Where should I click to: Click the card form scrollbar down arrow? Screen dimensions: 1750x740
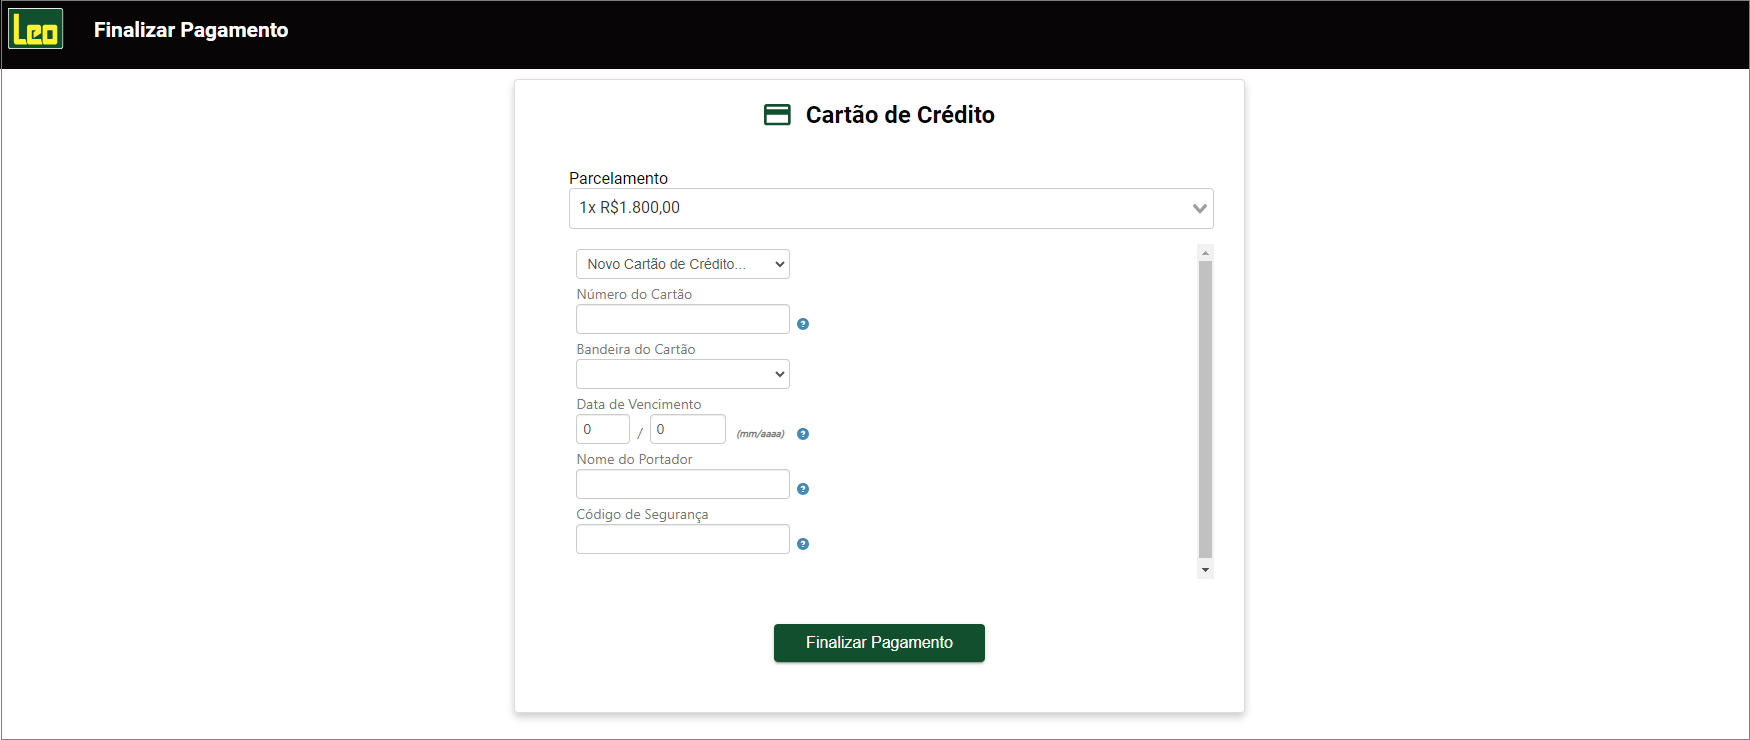(x=1205, y=570)
